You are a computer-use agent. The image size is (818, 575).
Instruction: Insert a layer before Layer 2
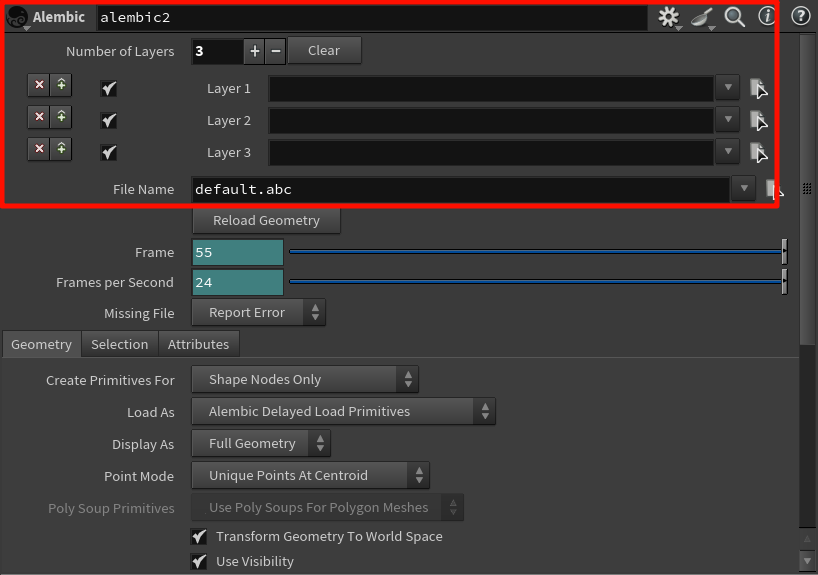tap(61, 116)
